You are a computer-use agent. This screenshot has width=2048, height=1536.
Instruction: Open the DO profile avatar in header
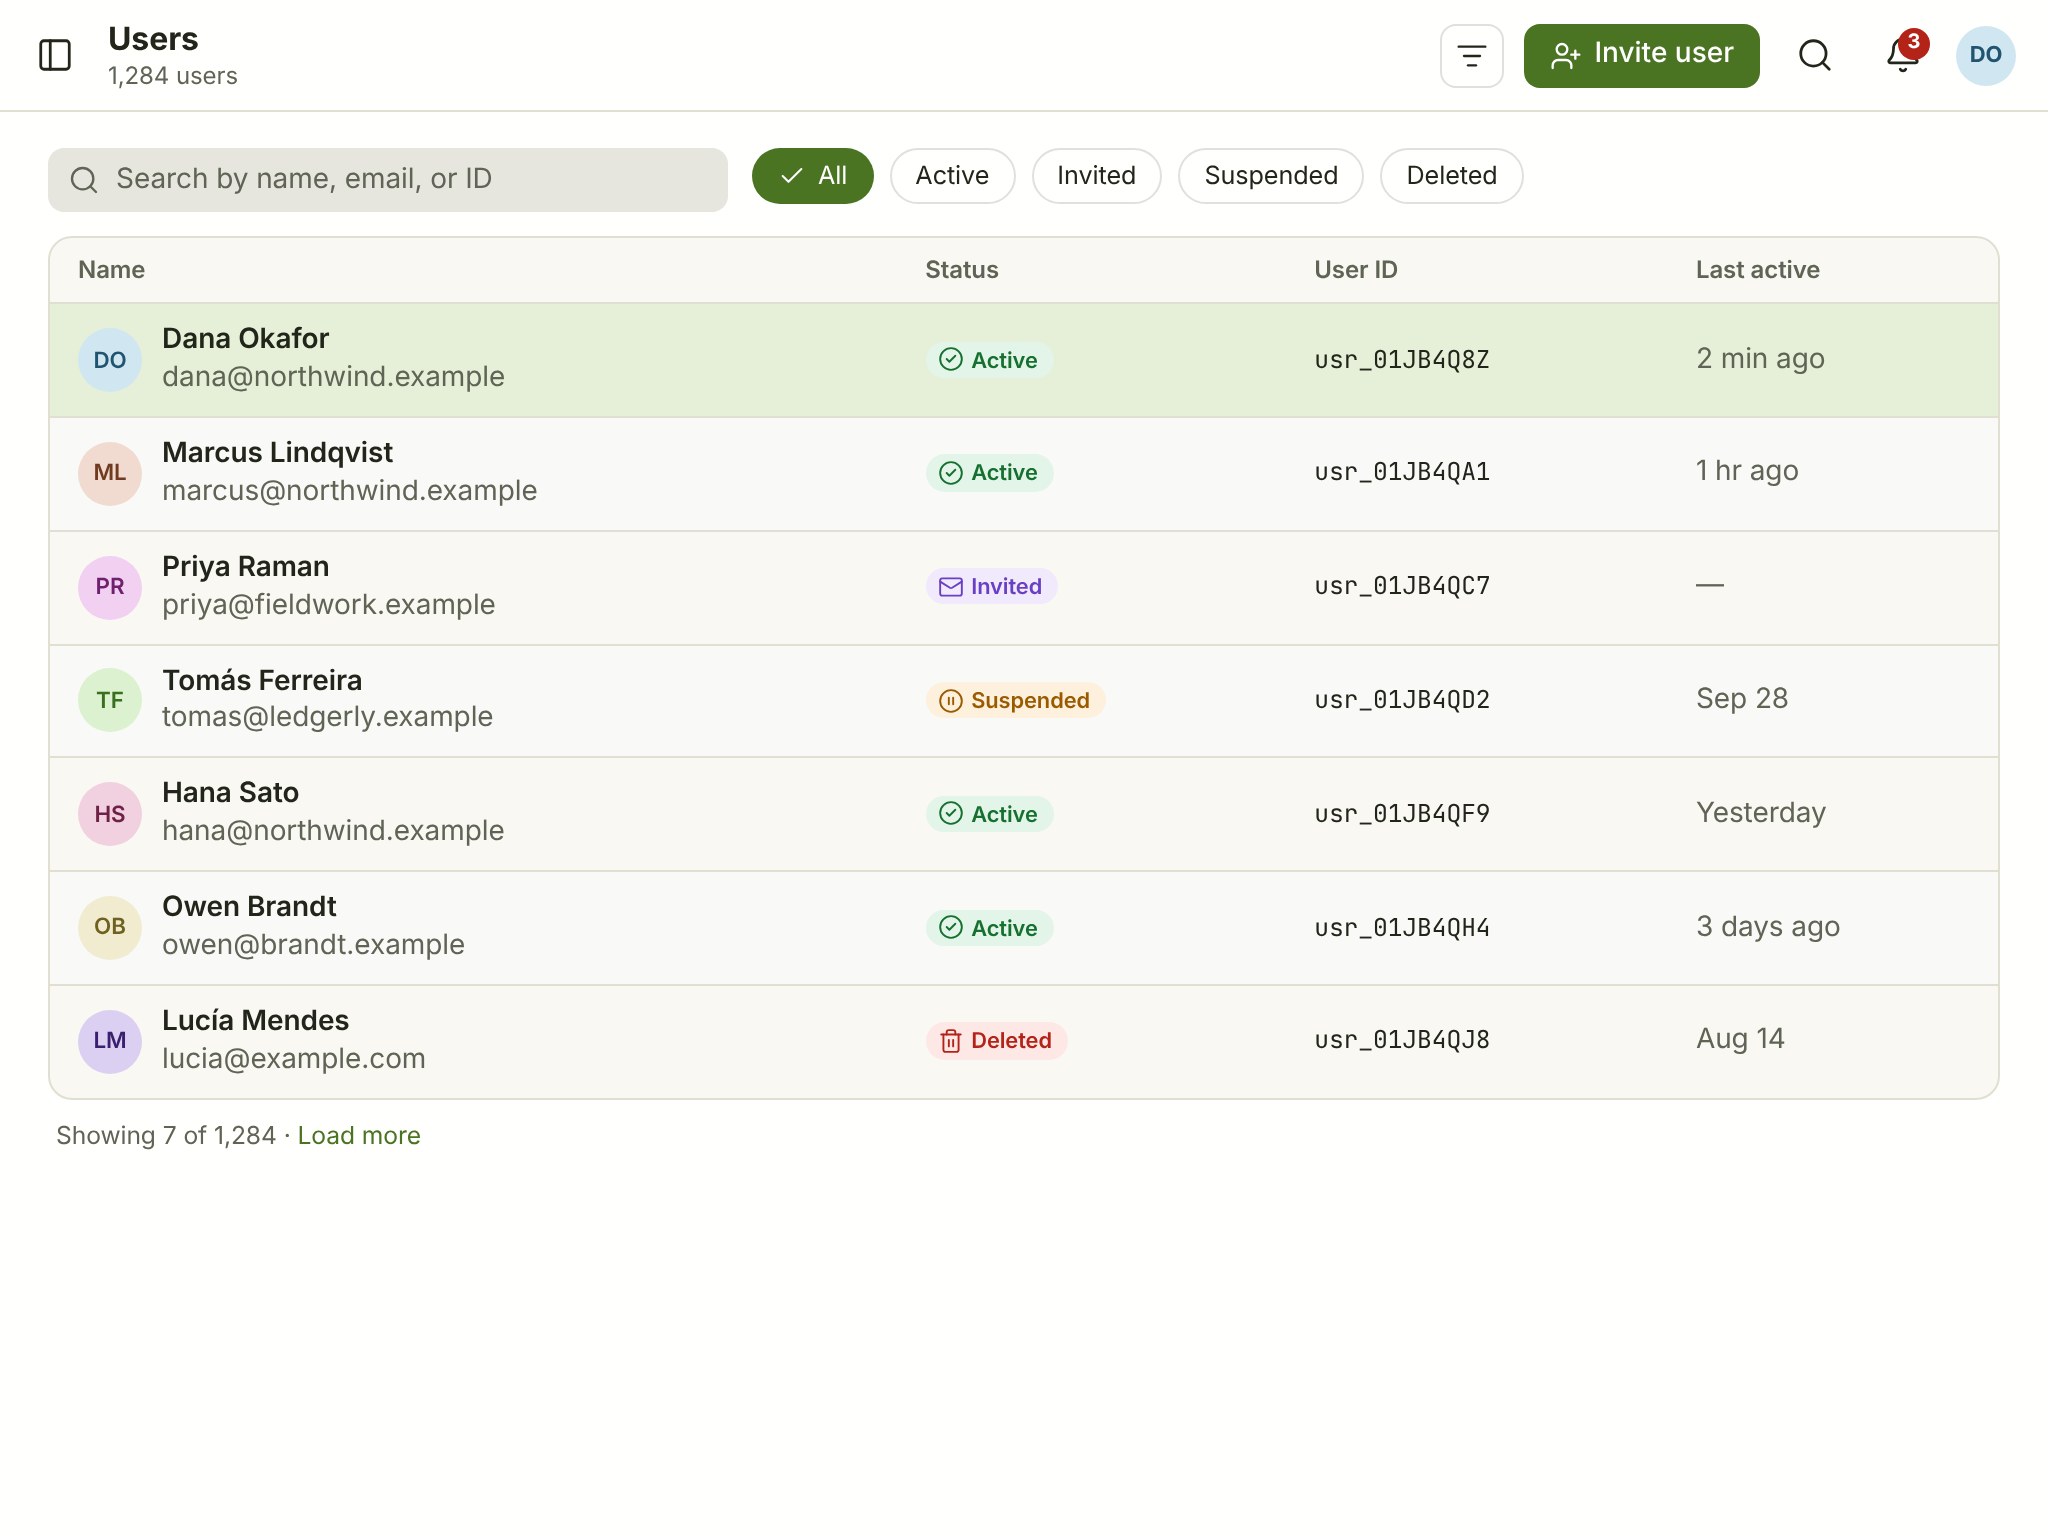point(1985,56)
